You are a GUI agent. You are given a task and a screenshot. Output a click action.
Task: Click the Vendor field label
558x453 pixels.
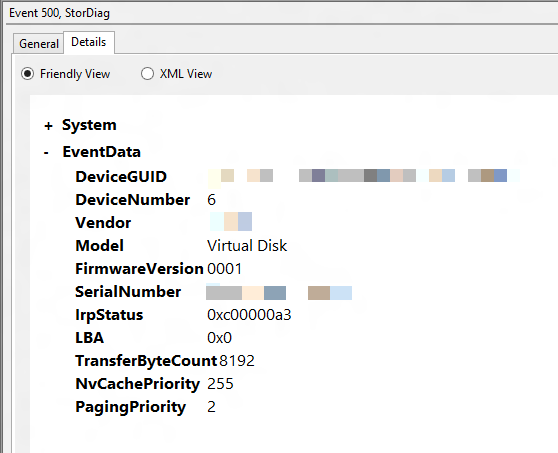[103, 223]
